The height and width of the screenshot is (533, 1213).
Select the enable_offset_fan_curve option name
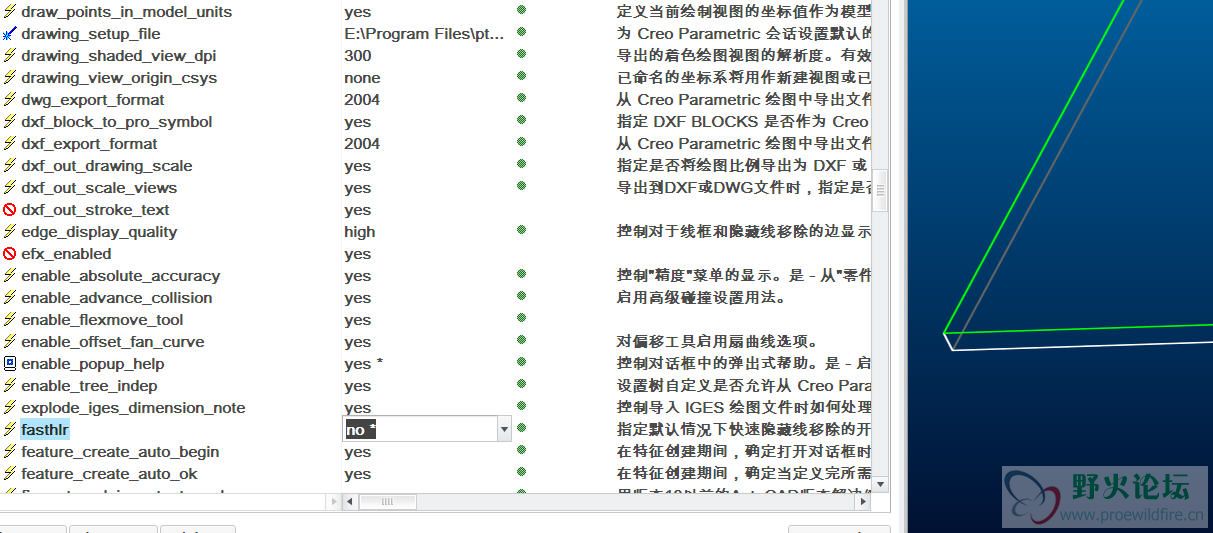112,342
